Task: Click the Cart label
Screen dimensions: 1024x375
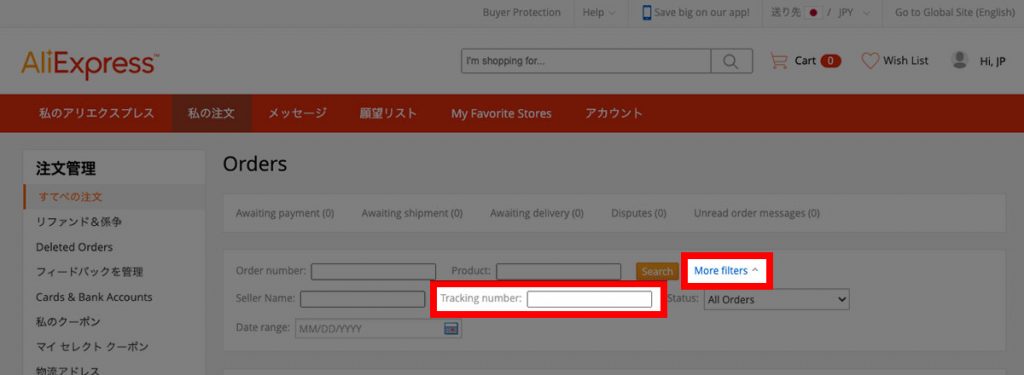Action: (805, 61)
